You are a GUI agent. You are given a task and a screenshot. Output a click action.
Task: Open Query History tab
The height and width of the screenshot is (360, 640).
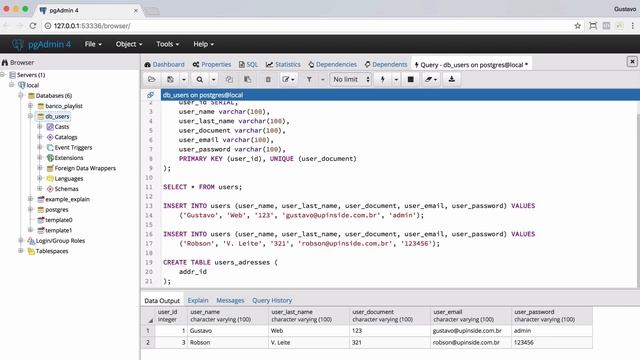pyautogui.click(x=272, y=300)
